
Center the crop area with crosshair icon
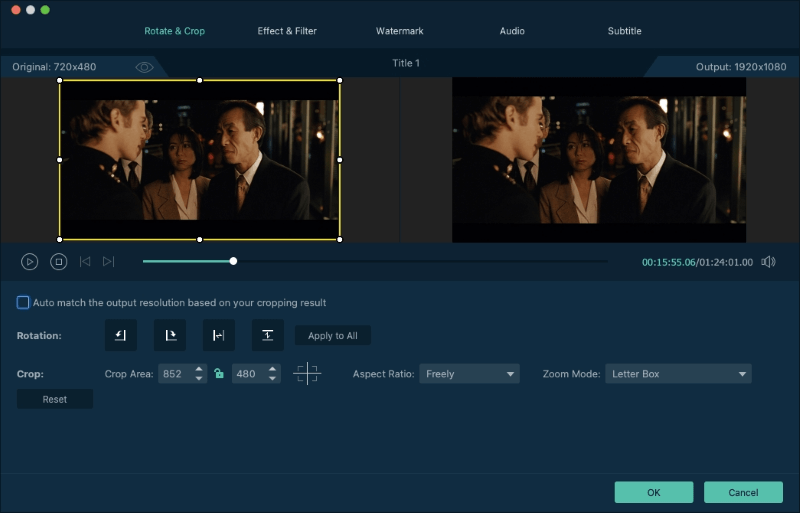point(307,374)
